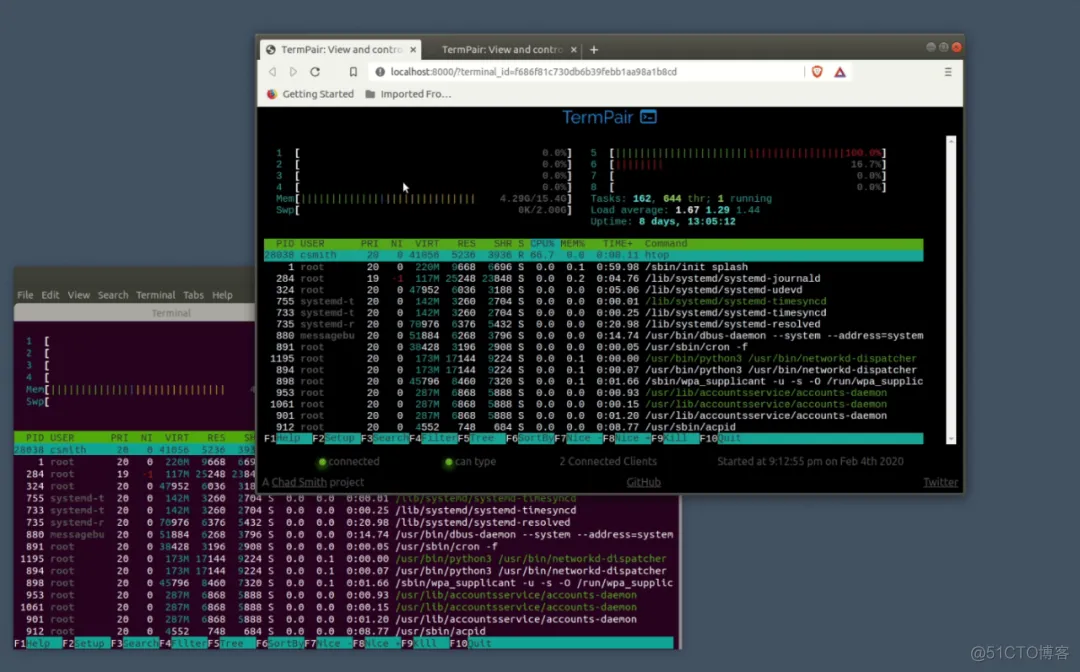Click the site info icon in address bar

[x=380, y=72]
